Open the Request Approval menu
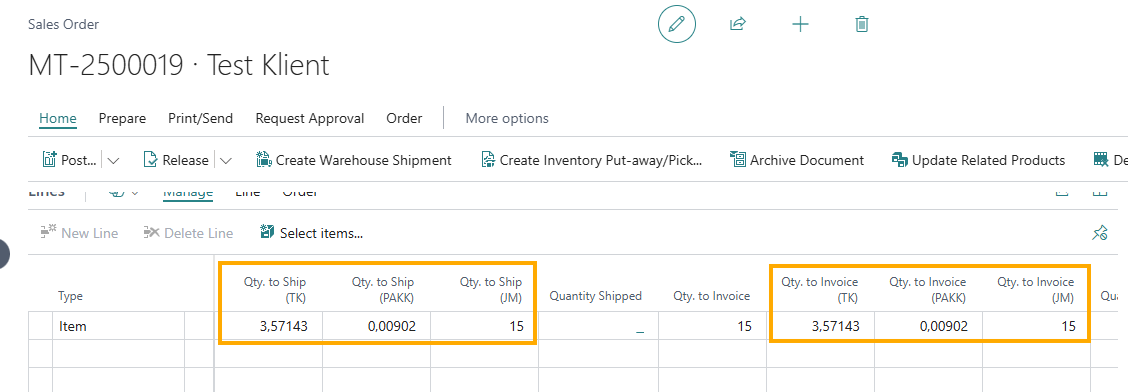 pos(310,119)
